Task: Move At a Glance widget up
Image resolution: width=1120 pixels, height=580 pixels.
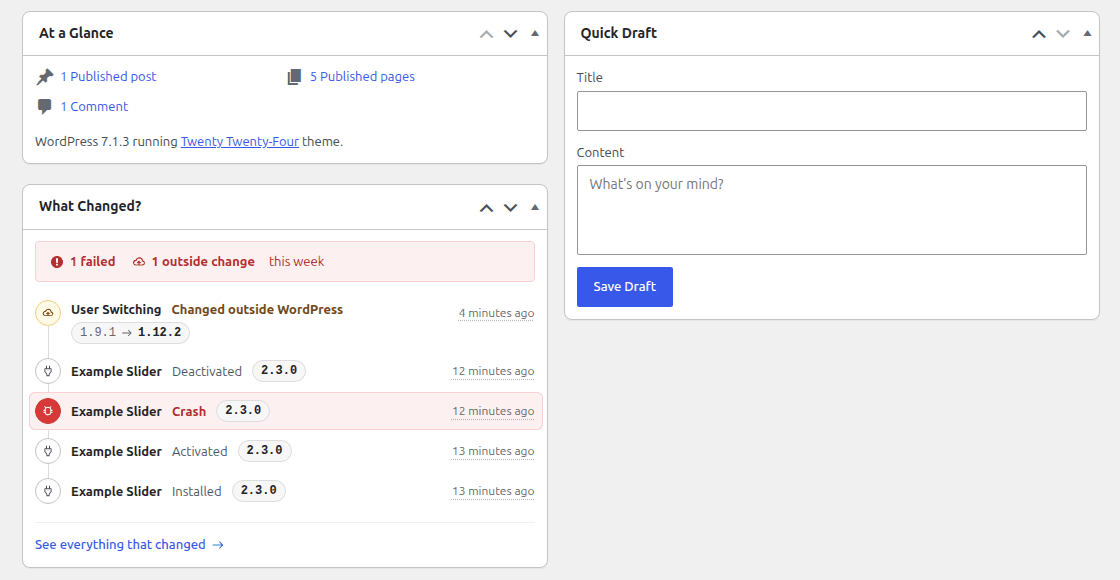Action: pos(486,34)
